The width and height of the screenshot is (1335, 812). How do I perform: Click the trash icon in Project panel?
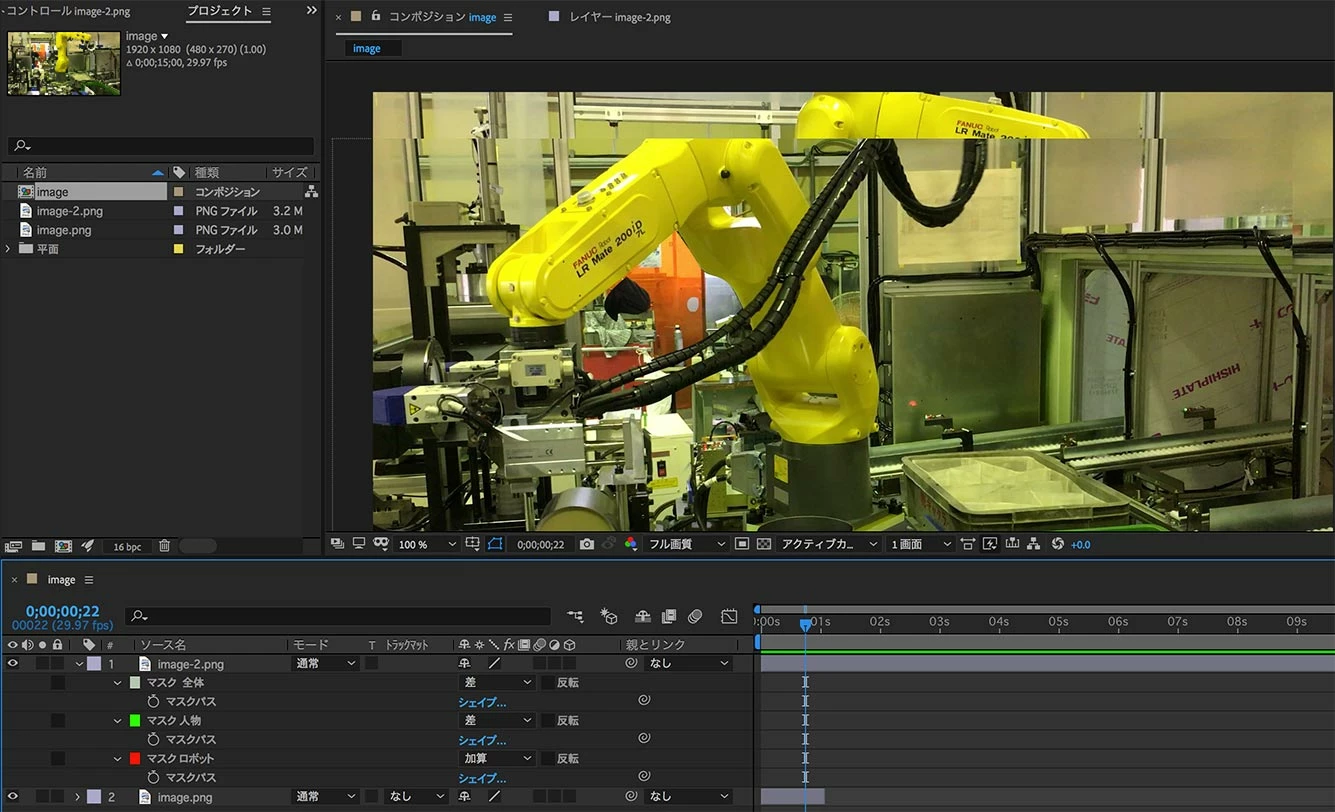pos(165,546)
